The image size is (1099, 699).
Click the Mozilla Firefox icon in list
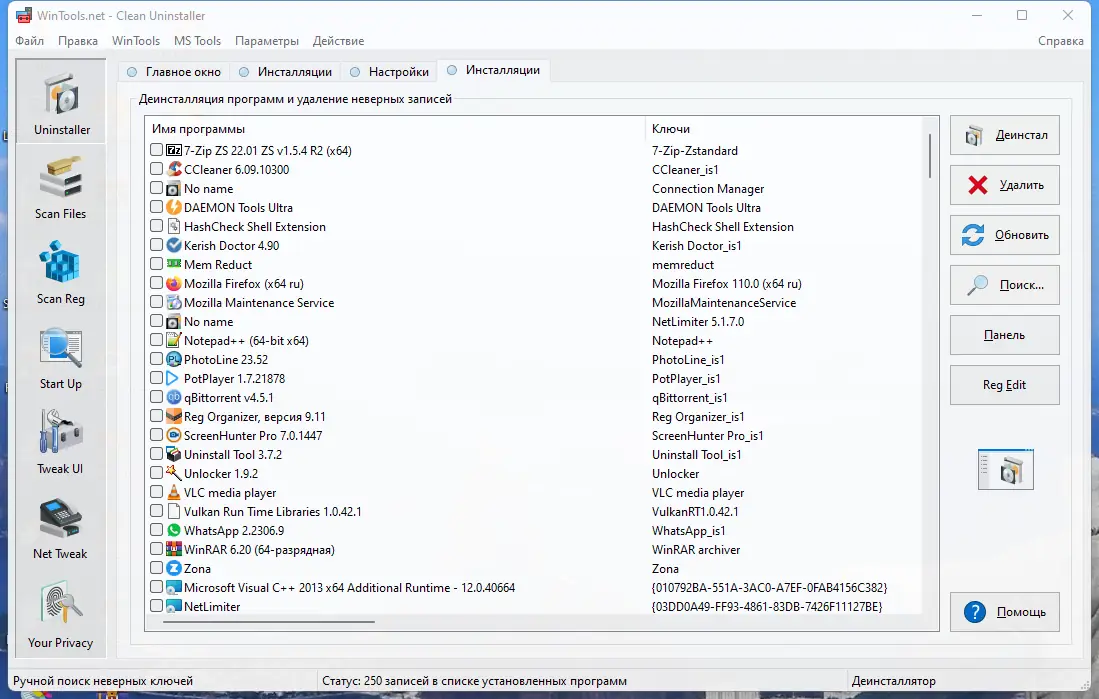coord(174,283)
